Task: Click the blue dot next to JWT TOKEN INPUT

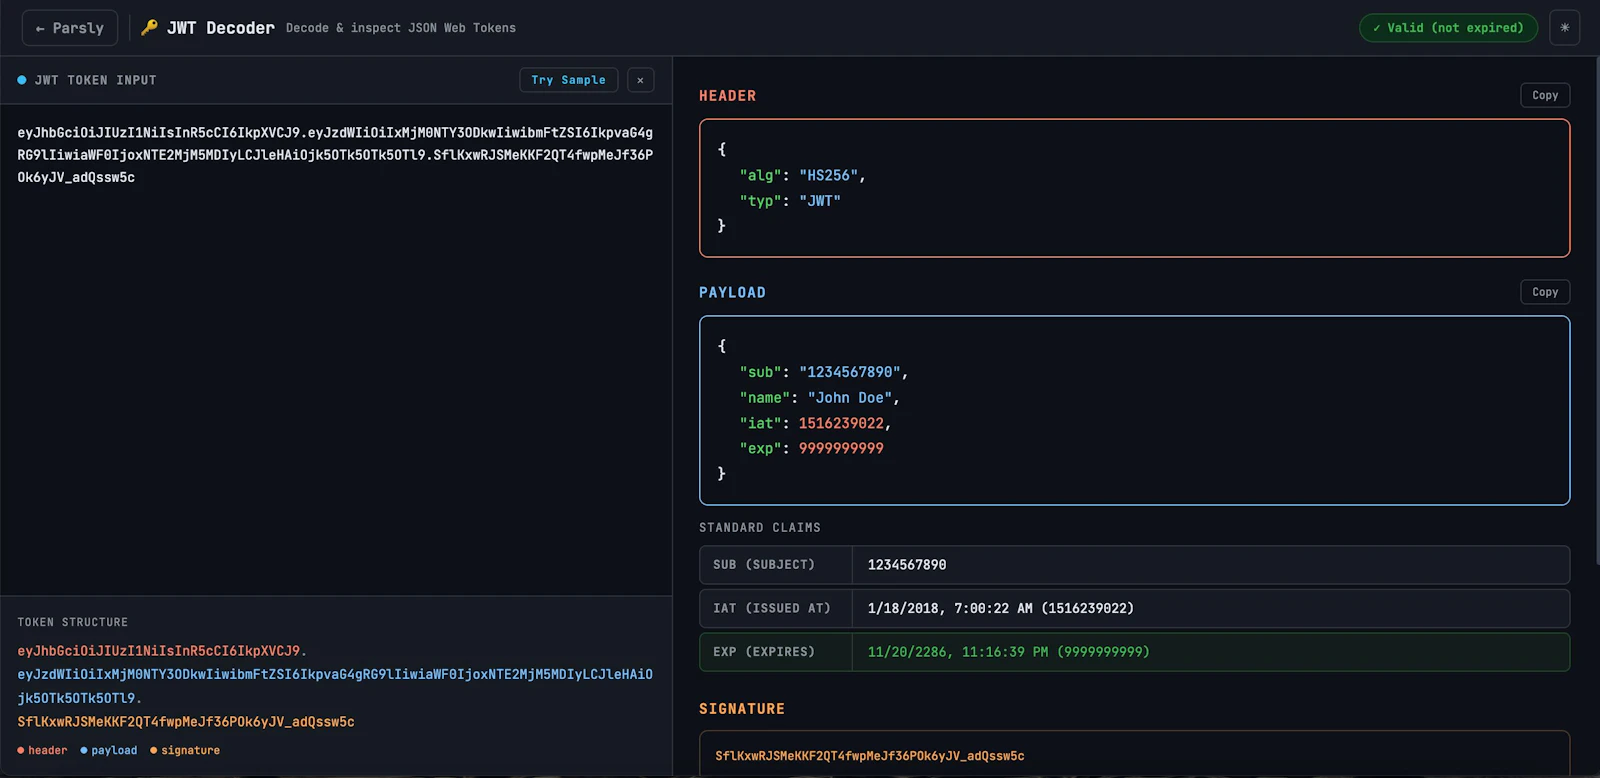Action: coord(22,80)
